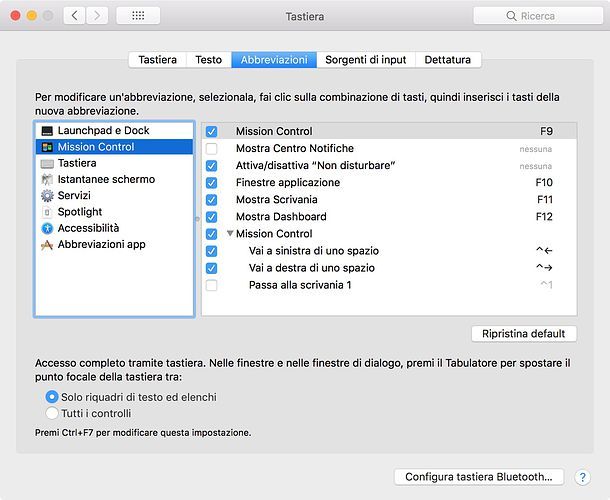
Task: Toggle the Mission Control group checkbox
Action: (x=212, y=234)
